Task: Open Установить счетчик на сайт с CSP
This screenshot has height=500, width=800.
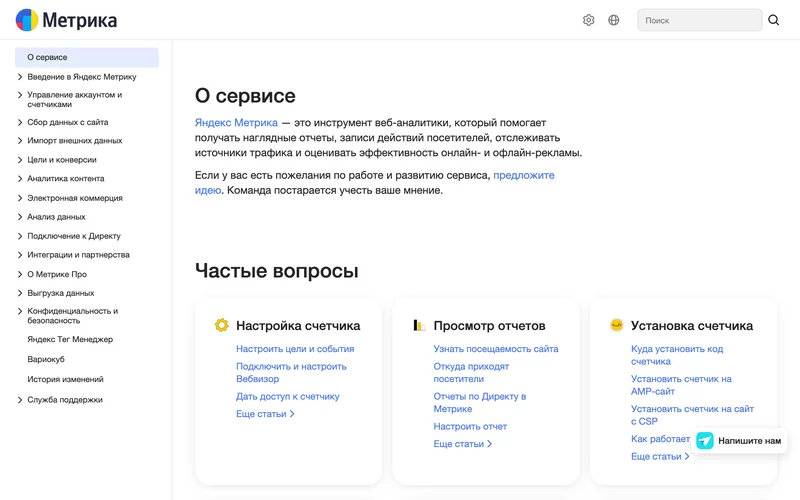Action: (692, 415)
